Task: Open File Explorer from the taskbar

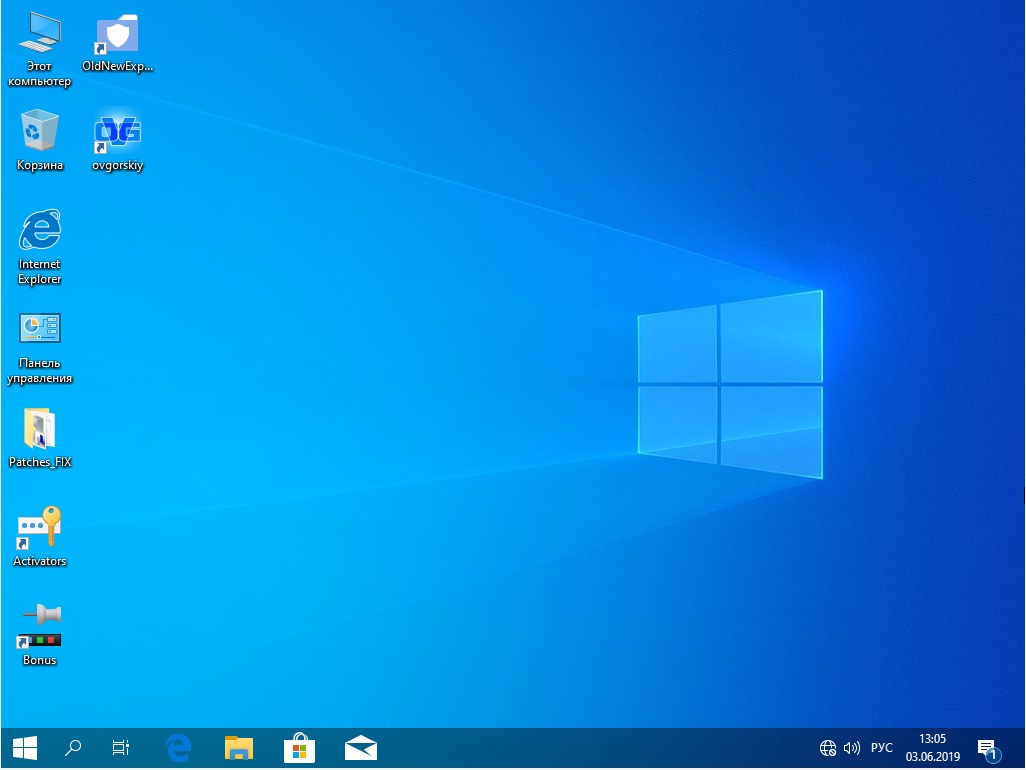Action: coord(238,747)
